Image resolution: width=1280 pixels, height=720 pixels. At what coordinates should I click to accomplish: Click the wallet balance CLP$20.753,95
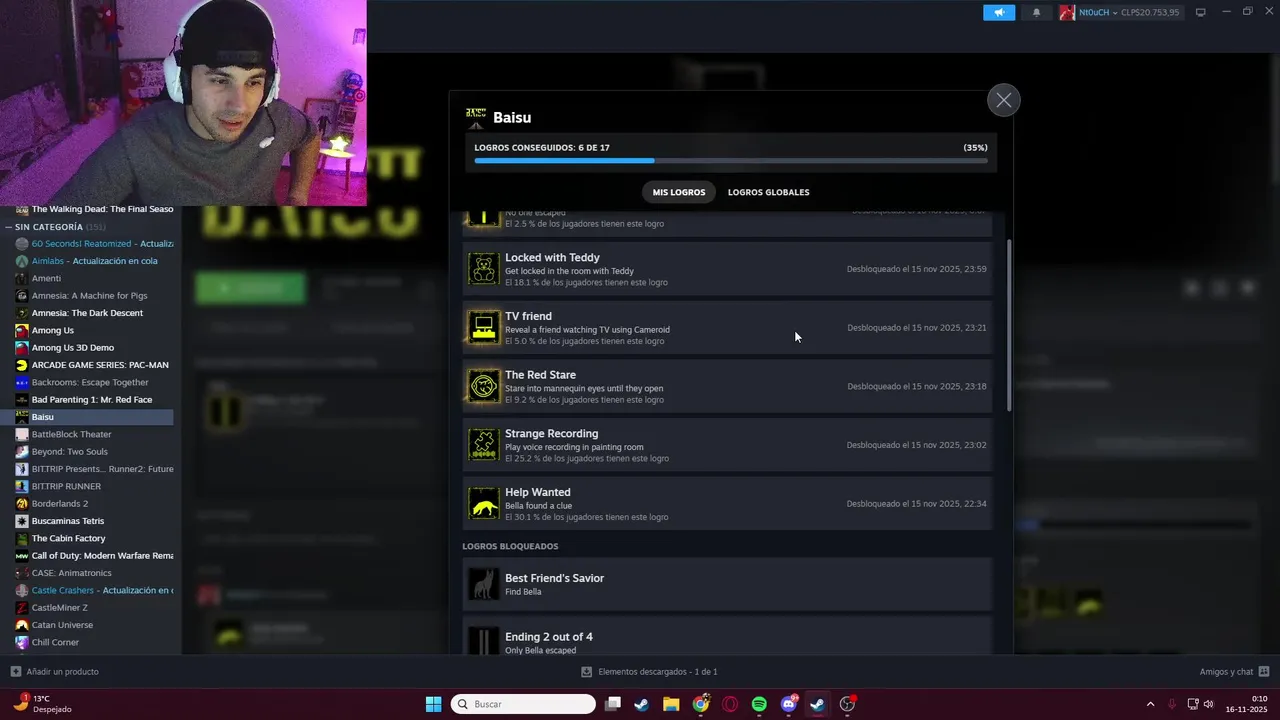click(x=1150, y=12)
